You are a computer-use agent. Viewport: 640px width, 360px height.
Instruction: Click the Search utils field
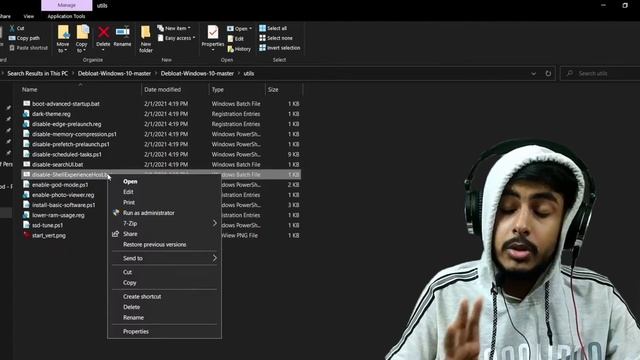(x=600, y=73)
